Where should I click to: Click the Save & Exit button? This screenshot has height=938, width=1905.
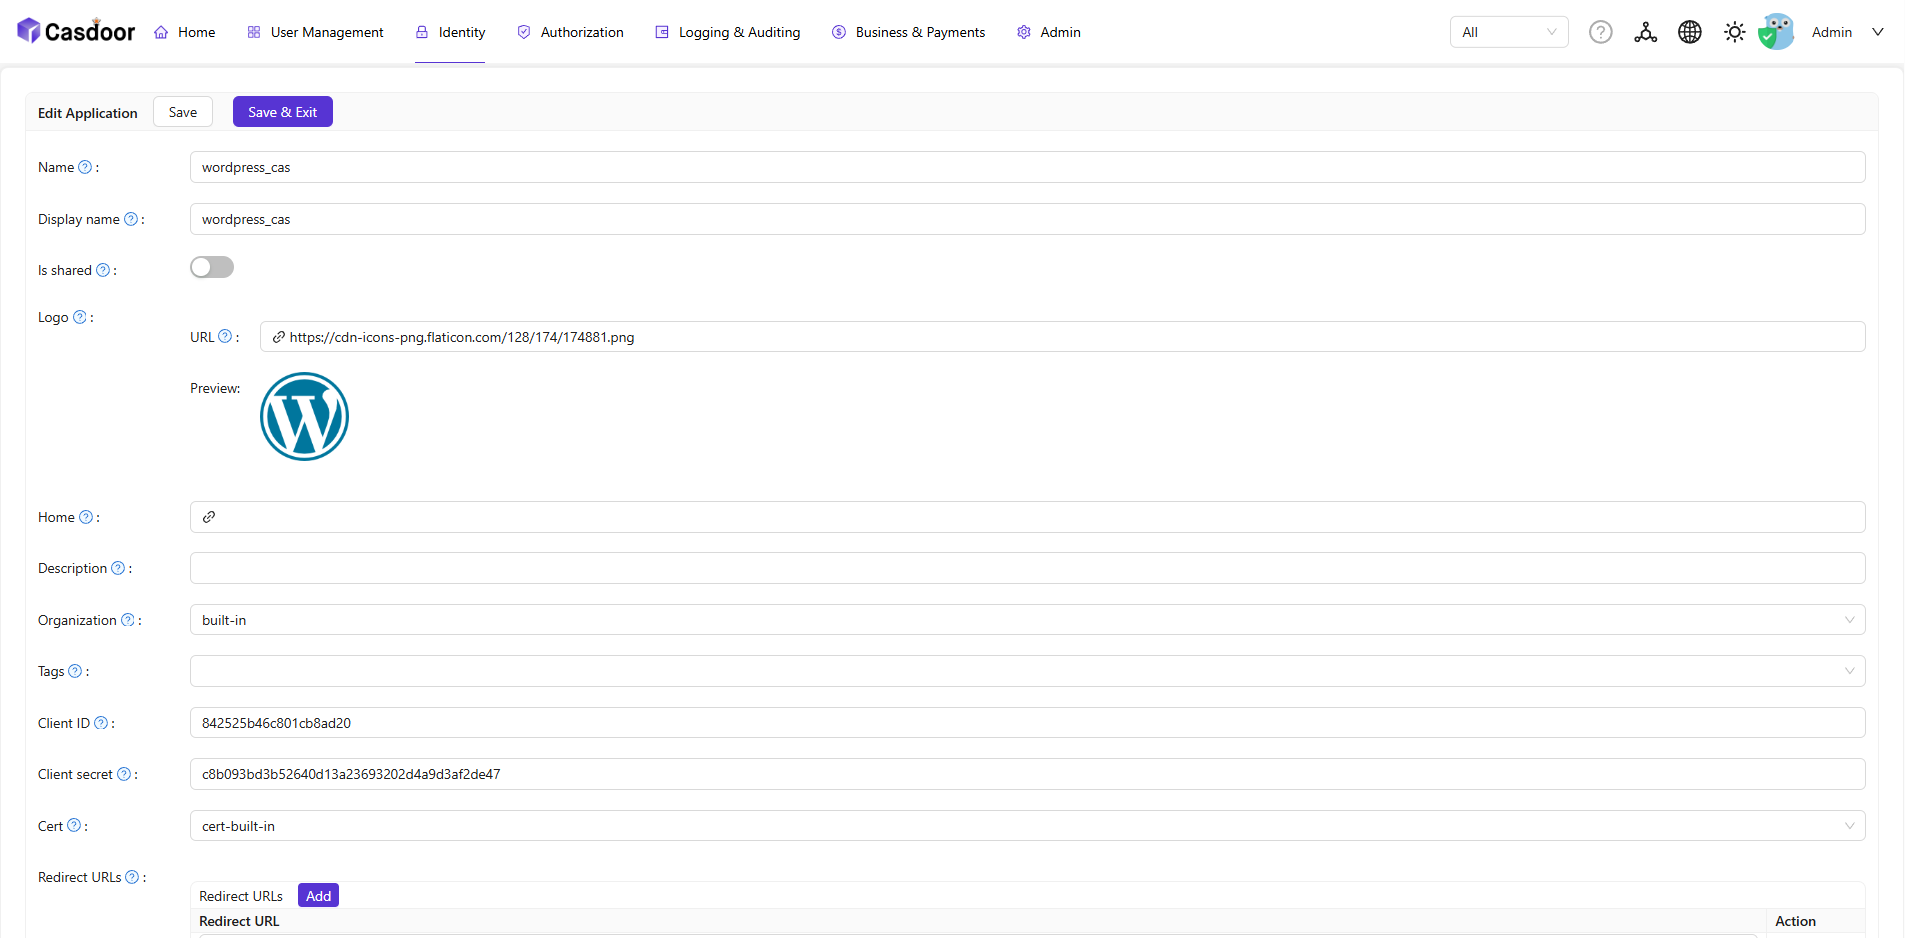[282, 112]
